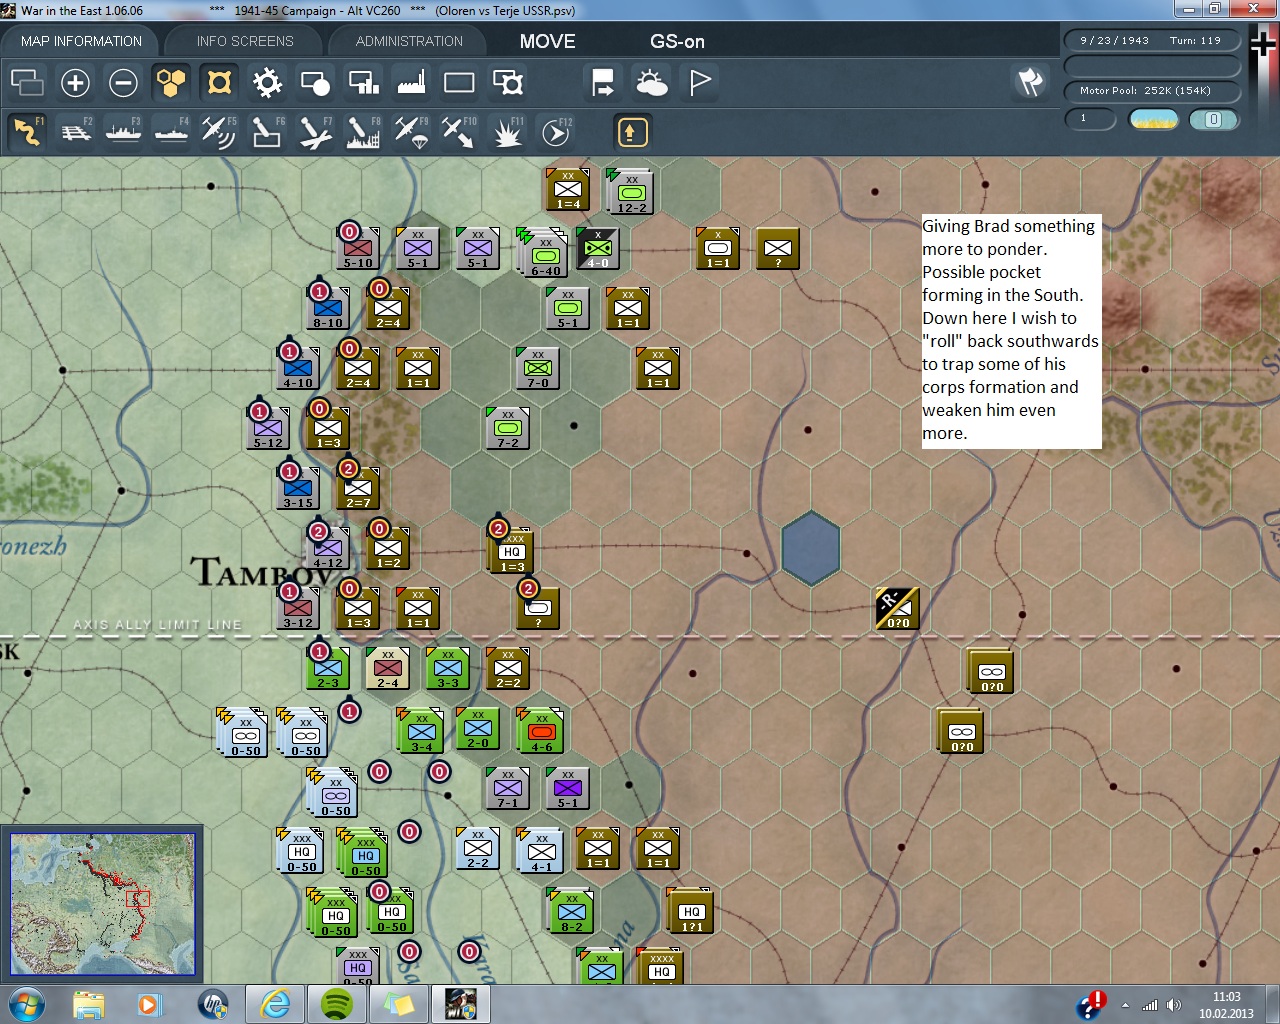Screen dimensions: 1280x1024
Task: Select the 1?1 brown HQ counter
Action: point(691,911)
